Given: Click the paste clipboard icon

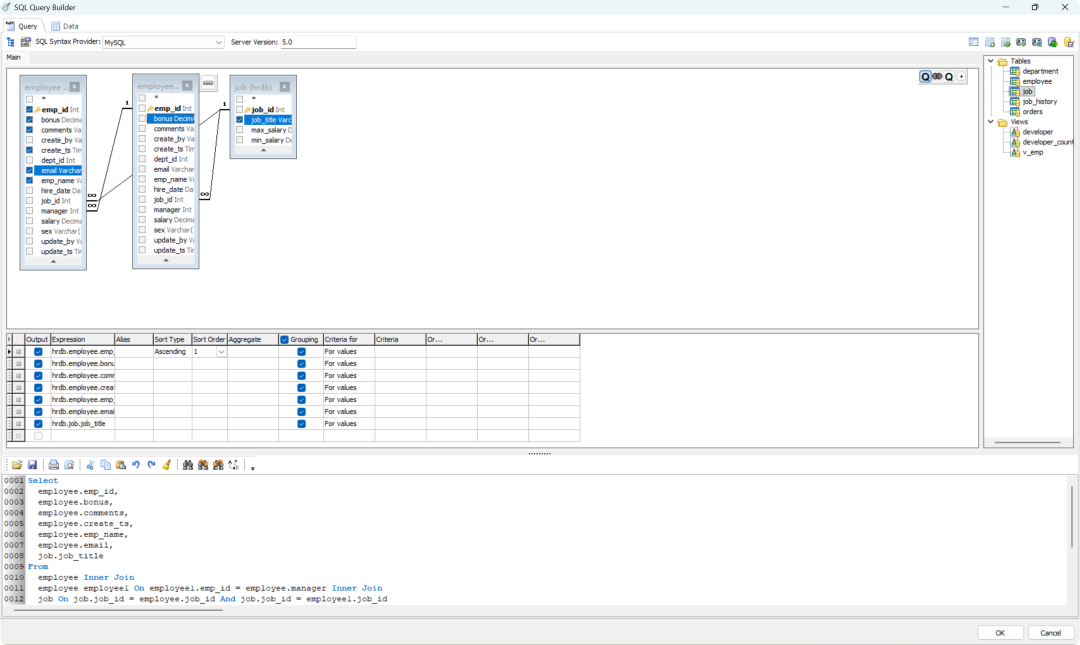Looking at the screenshot, I should point(121,465).
